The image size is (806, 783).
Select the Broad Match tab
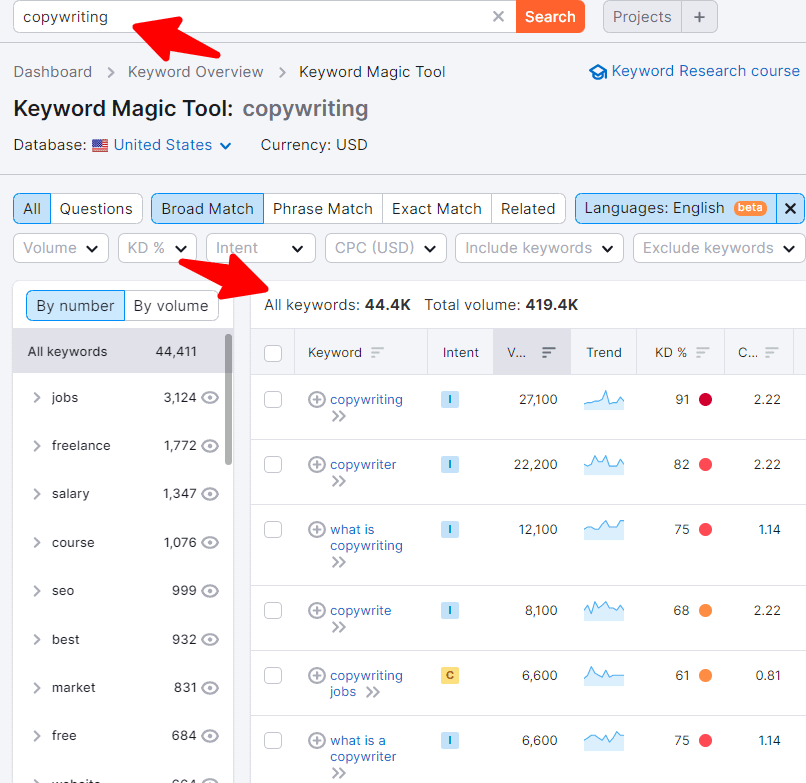208,208
